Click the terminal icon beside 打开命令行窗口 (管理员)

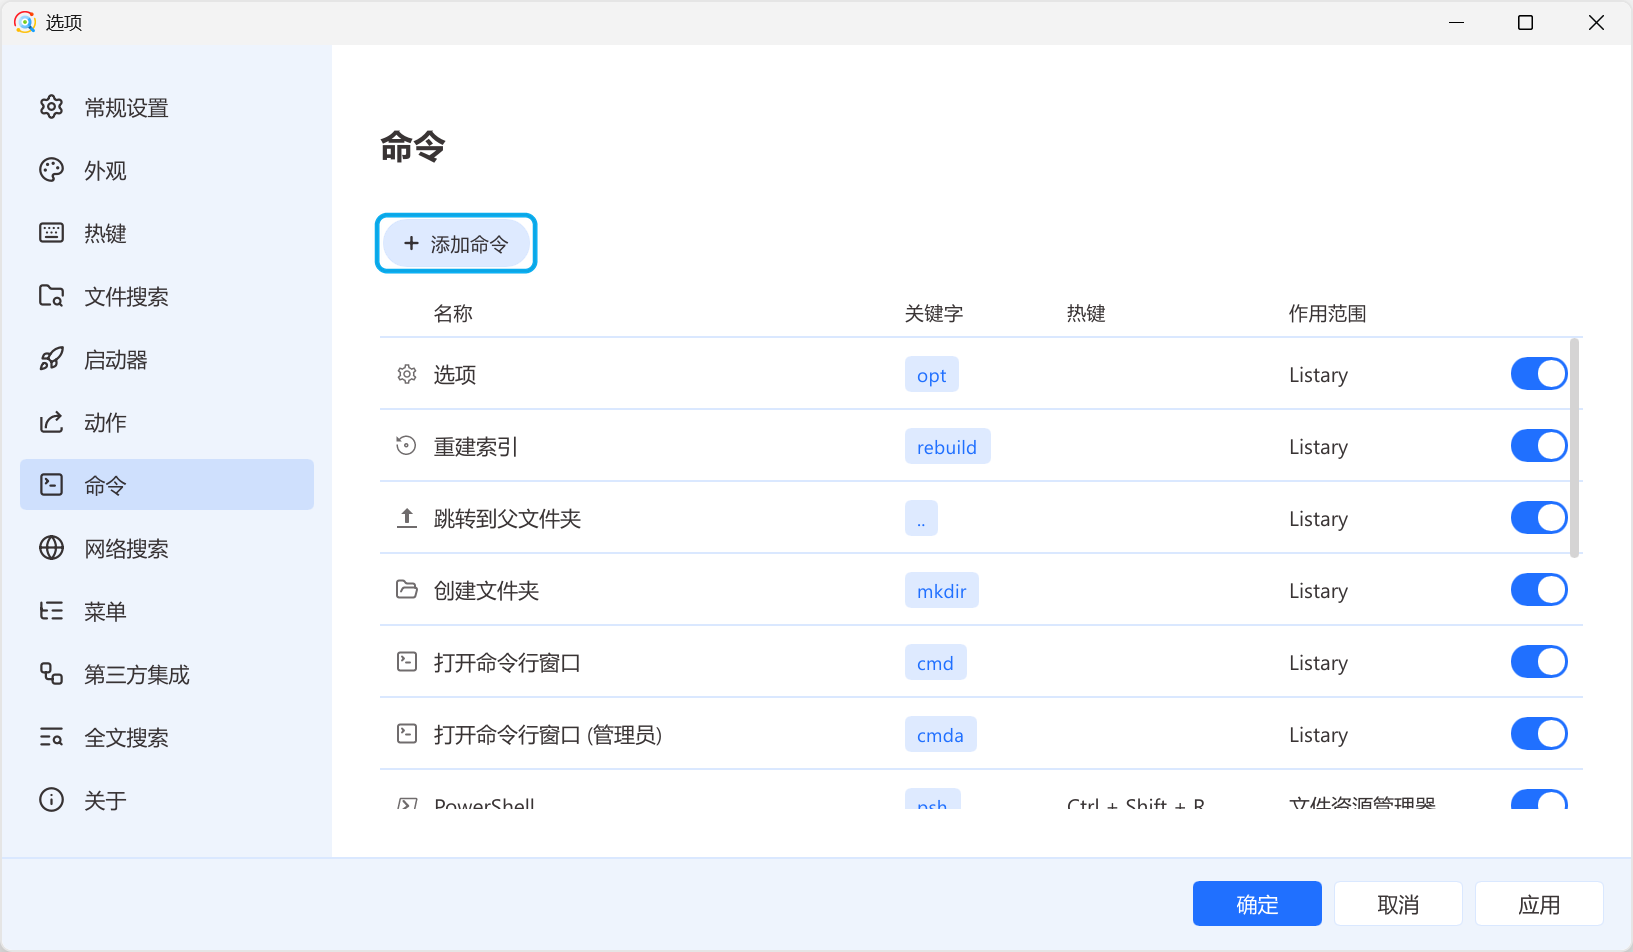point(407,734)
